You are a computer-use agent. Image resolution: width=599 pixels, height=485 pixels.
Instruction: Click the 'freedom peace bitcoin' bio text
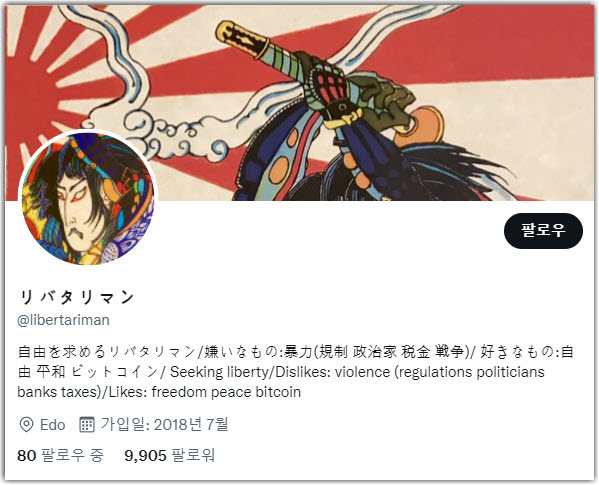click(226, 392)
